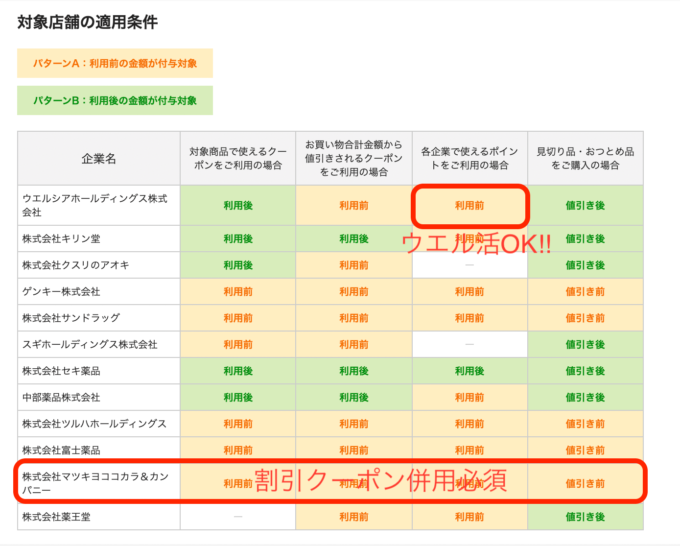Image resolution: width=680 pixels, height=546 pixels.
Task: Select company name スギホールディングス株式会社
Action: 90,344
